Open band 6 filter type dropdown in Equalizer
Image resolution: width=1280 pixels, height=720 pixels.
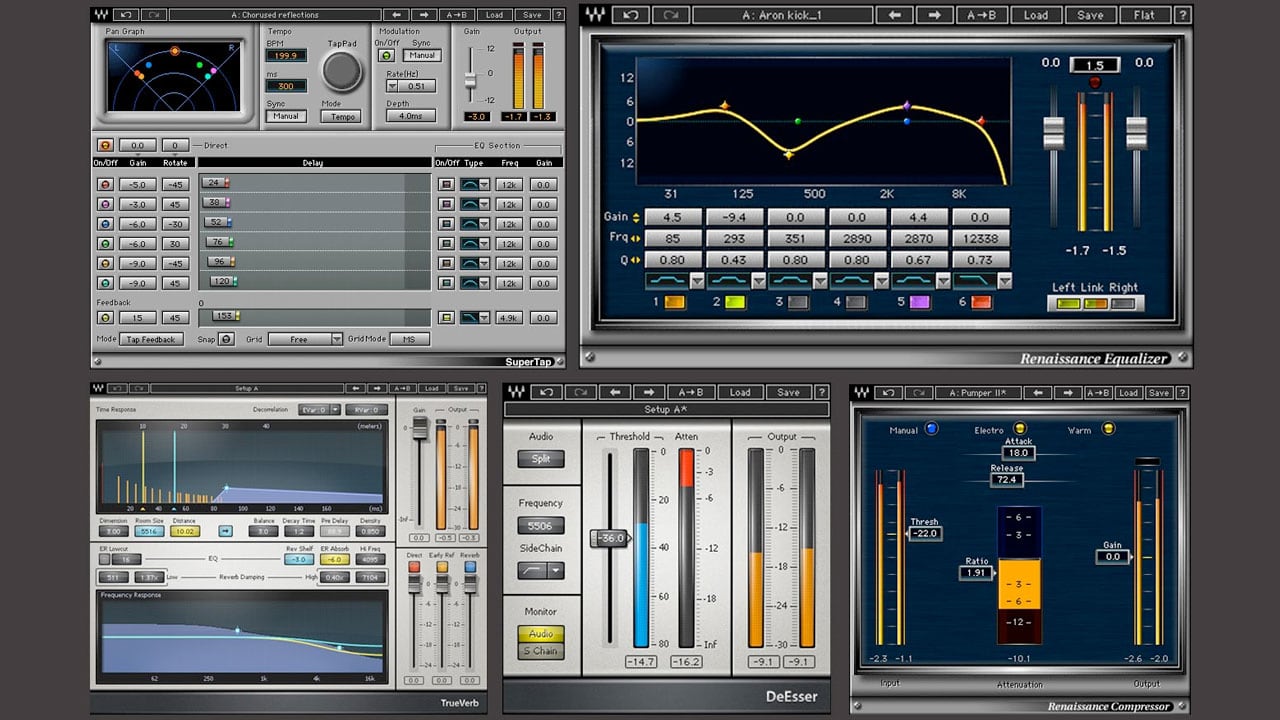[x=1004, y=281]
